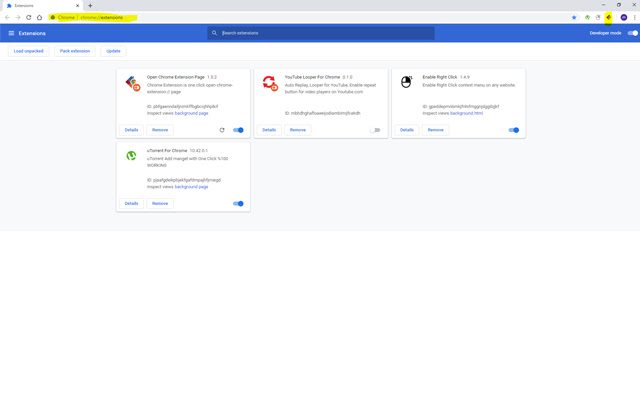Click Enable Right Click version 1.4.9

coord(465,77)
